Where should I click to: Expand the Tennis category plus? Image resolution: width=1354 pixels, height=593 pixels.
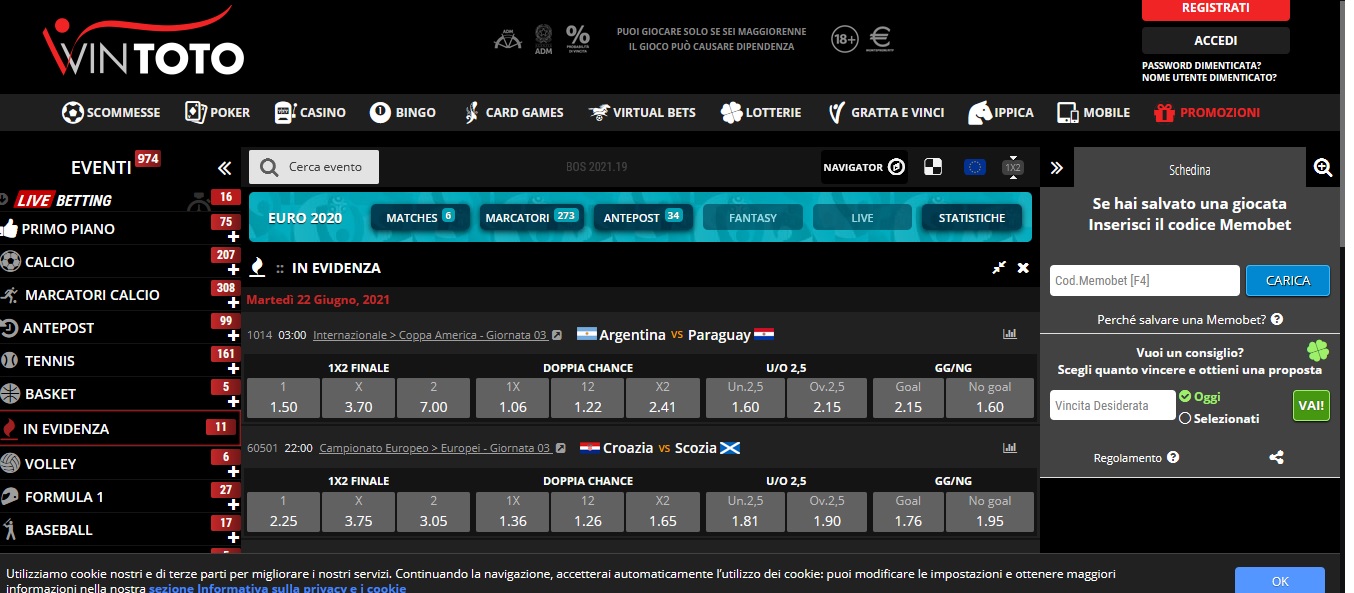coord(234,370)
